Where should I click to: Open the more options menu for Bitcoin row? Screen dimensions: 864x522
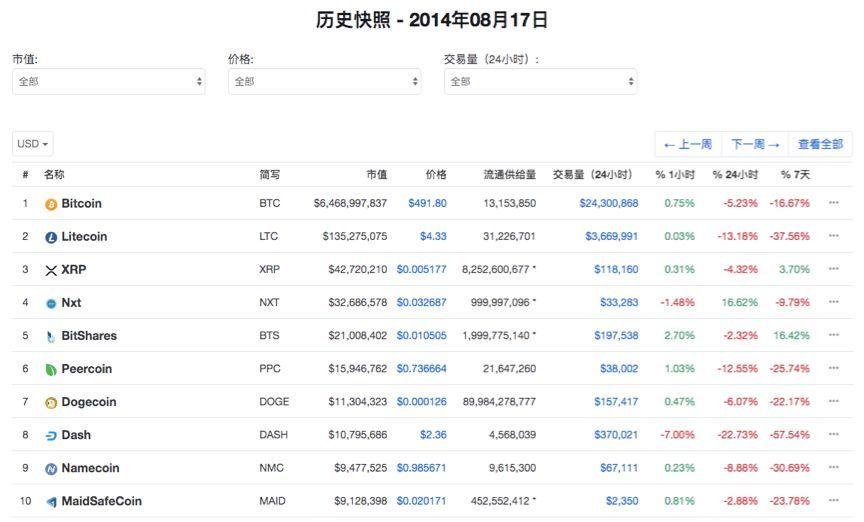[834, 203]
